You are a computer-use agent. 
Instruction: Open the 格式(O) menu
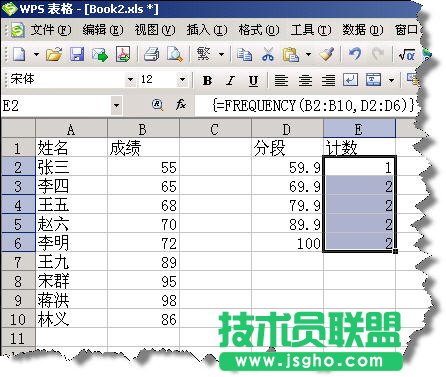pyautogui.click(x=259, y=30)
